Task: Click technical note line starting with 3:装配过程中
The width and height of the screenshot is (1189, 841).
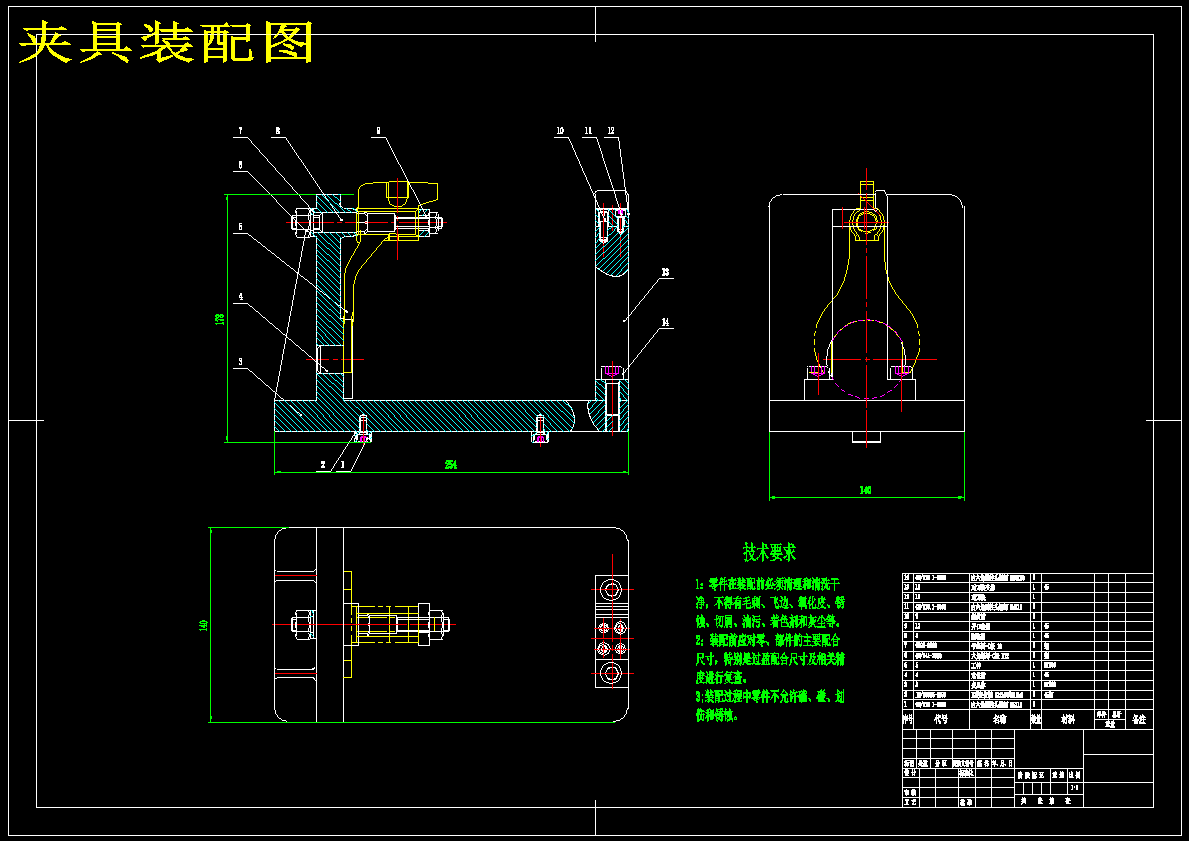Action: click(x=770, y=696)
